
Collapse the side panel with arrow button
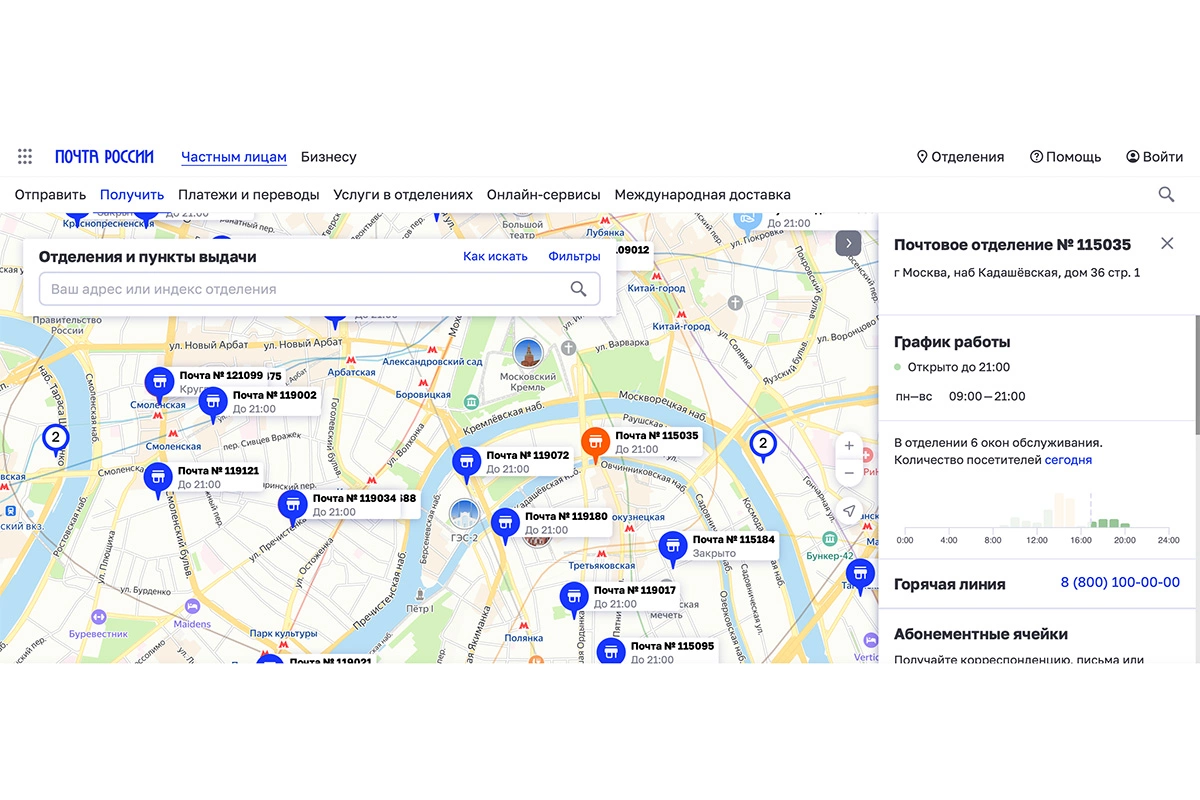pos(848,243)
